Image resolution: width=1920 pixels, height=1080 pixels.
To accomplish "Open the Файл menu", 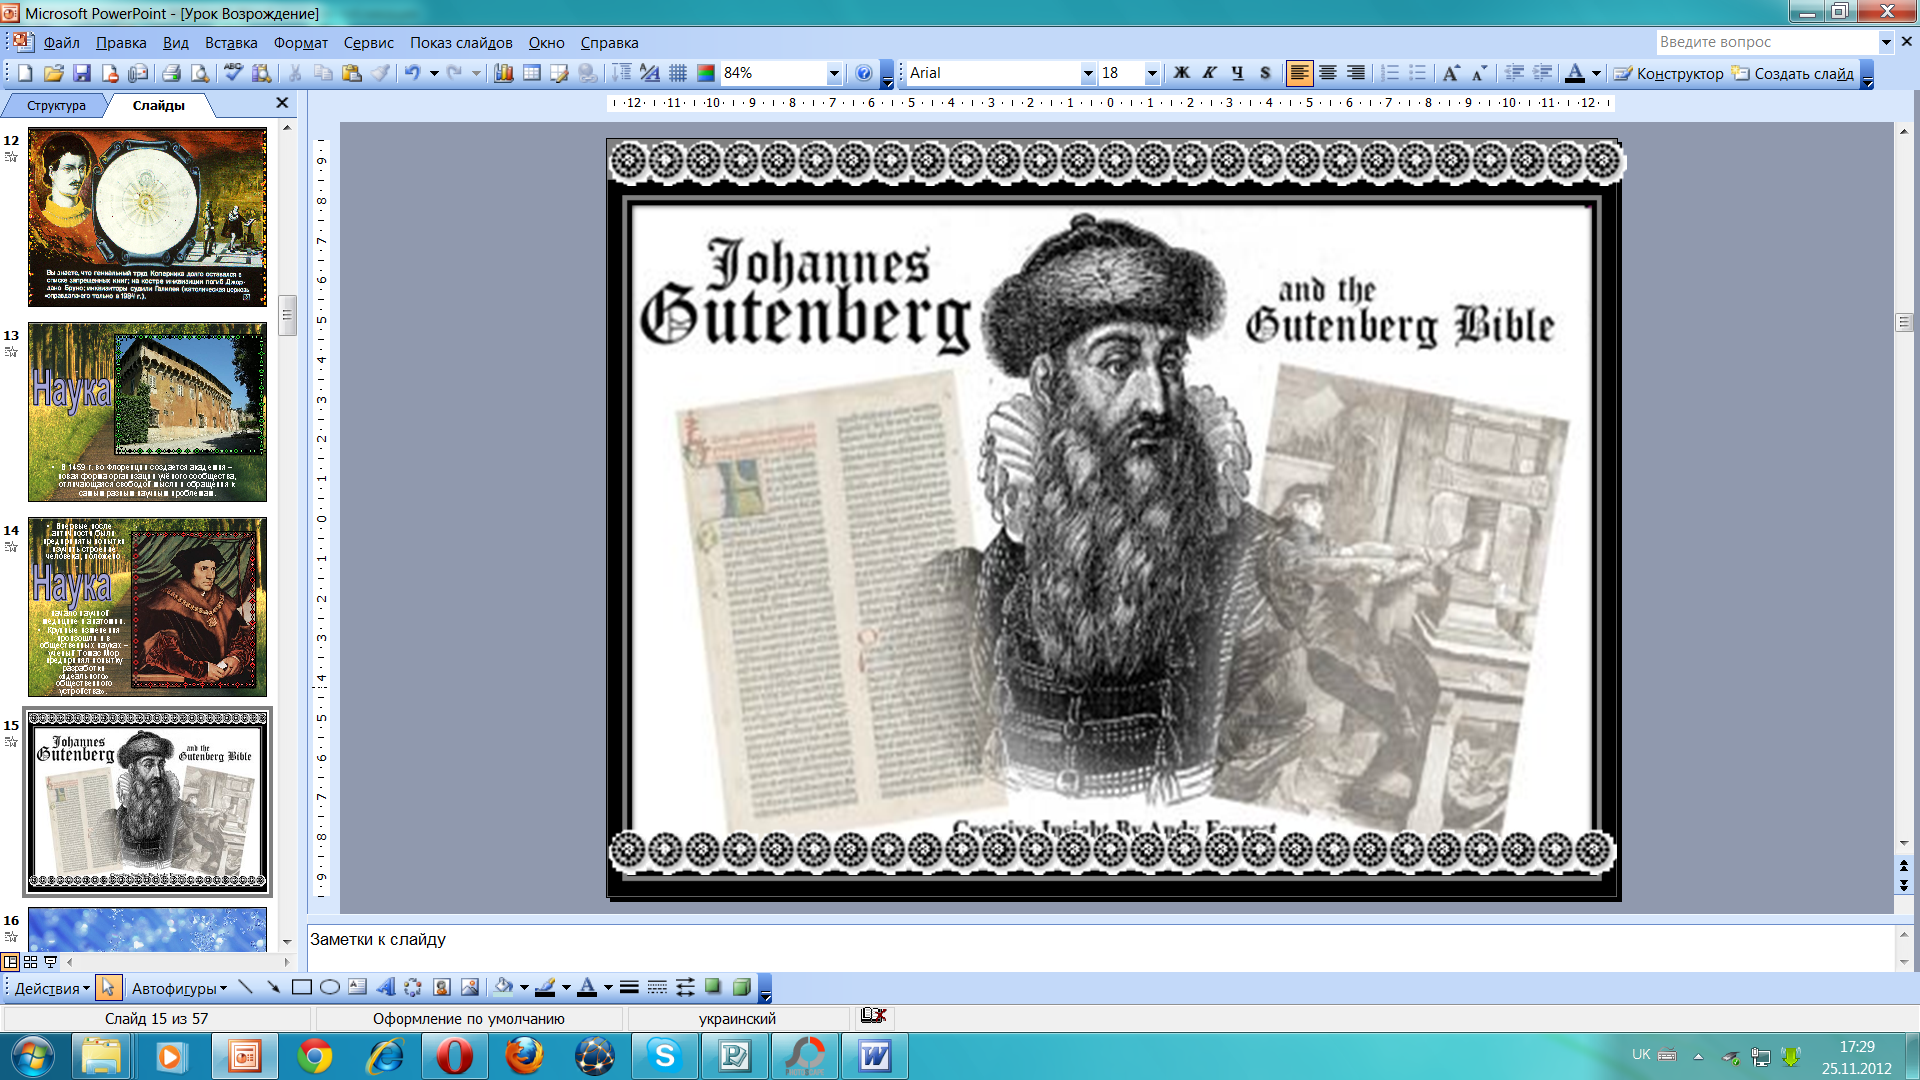I will [x=61, y=43].
